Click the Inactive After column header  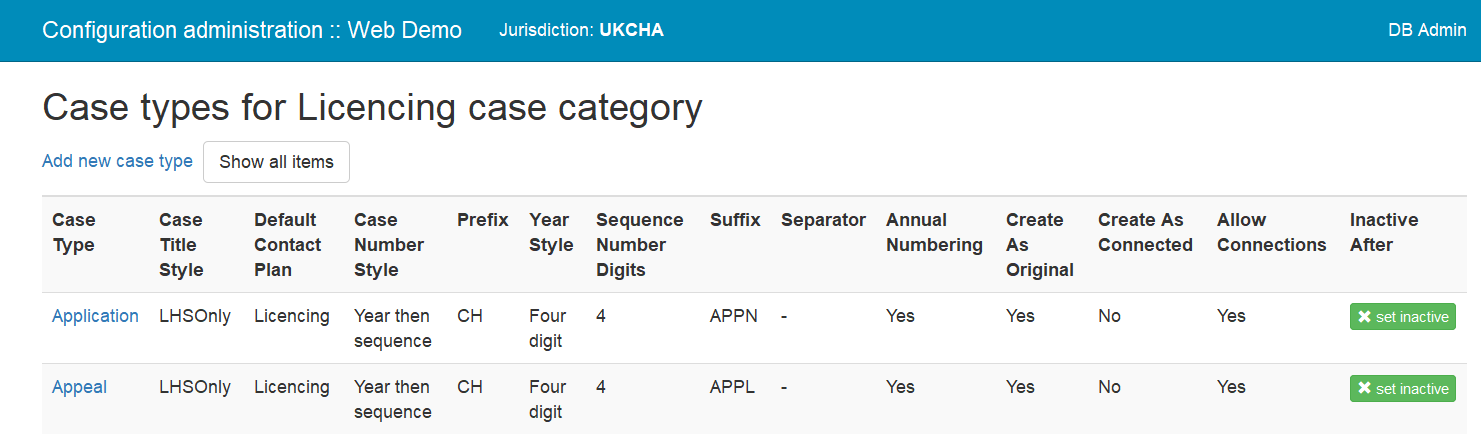pyautogui.click(x=1384, y=232)
